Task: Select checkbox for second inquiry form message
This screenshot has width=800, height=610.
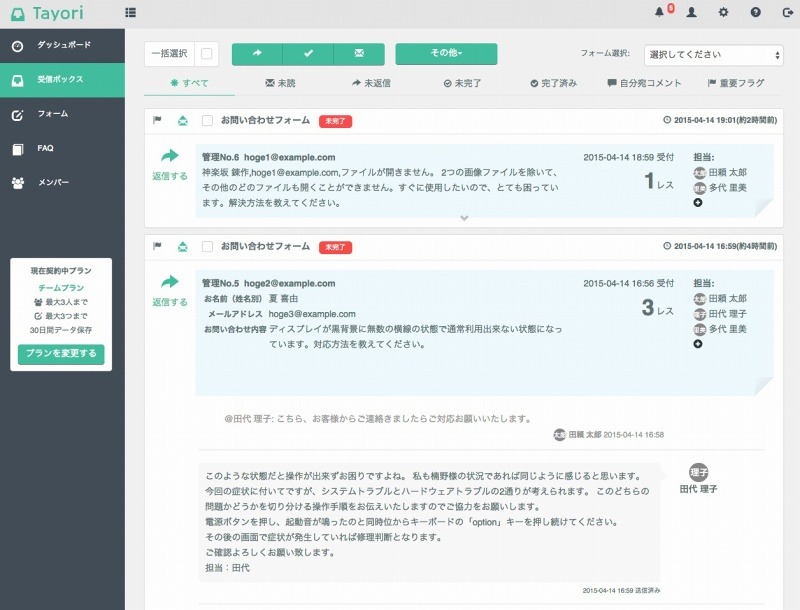Action: [207, 246]
